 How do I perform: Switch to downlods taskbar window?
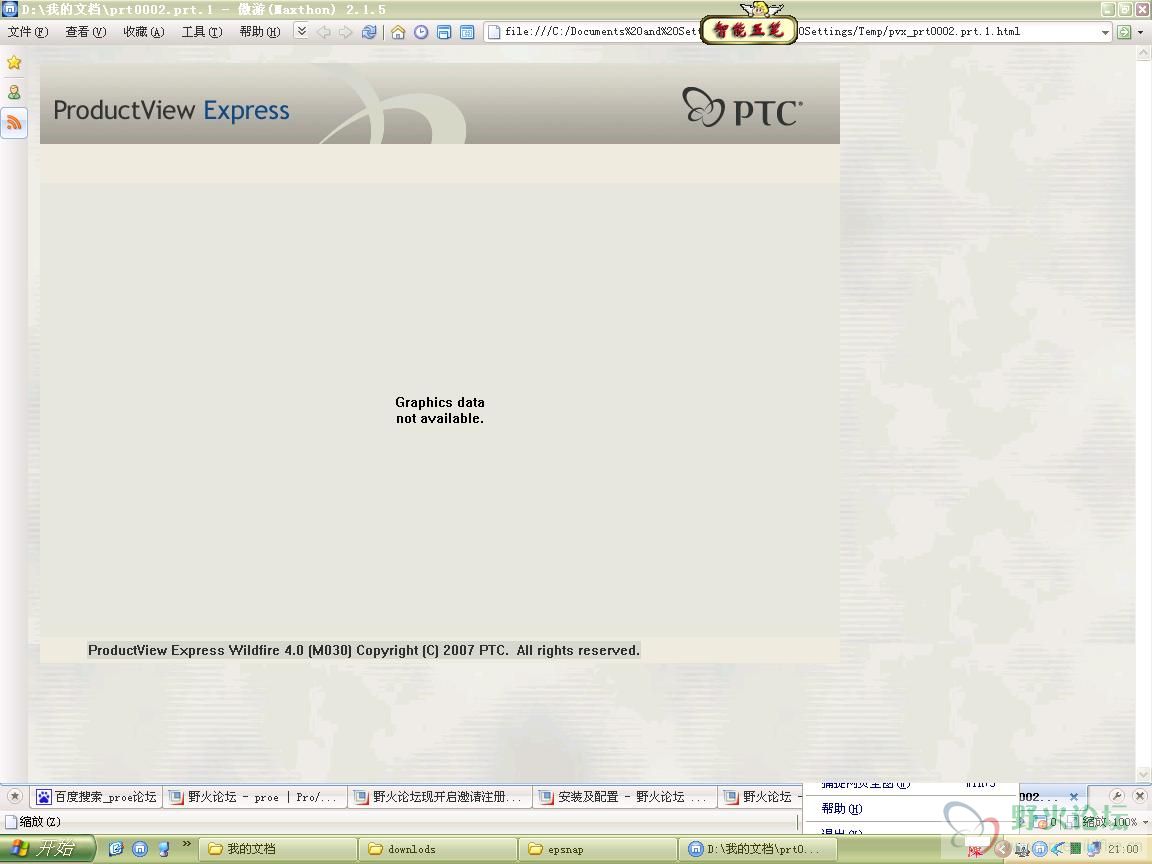(438, 849)
